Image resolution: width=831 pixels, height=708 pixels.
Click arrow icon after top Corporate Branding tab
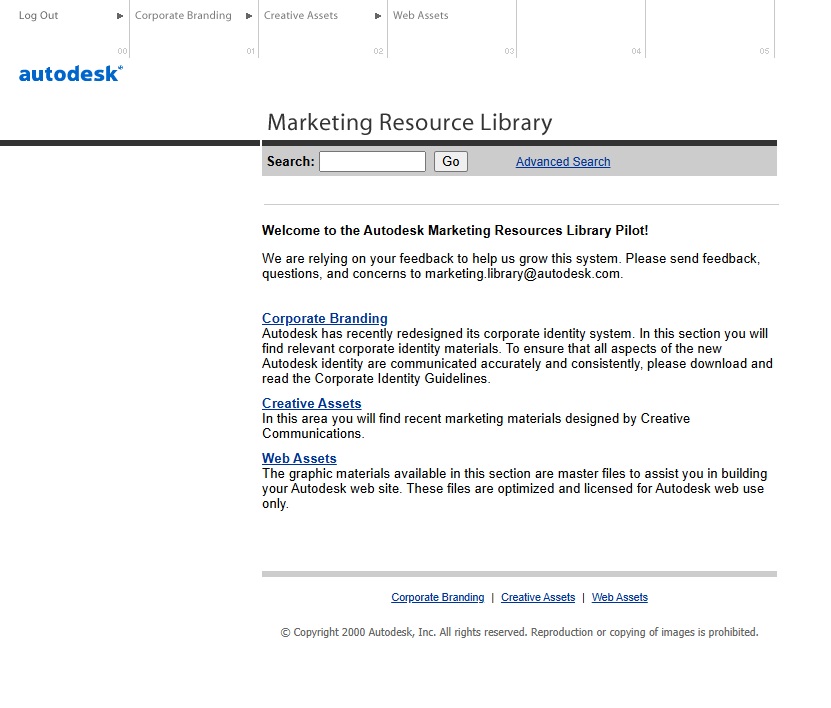pos(249,16)
